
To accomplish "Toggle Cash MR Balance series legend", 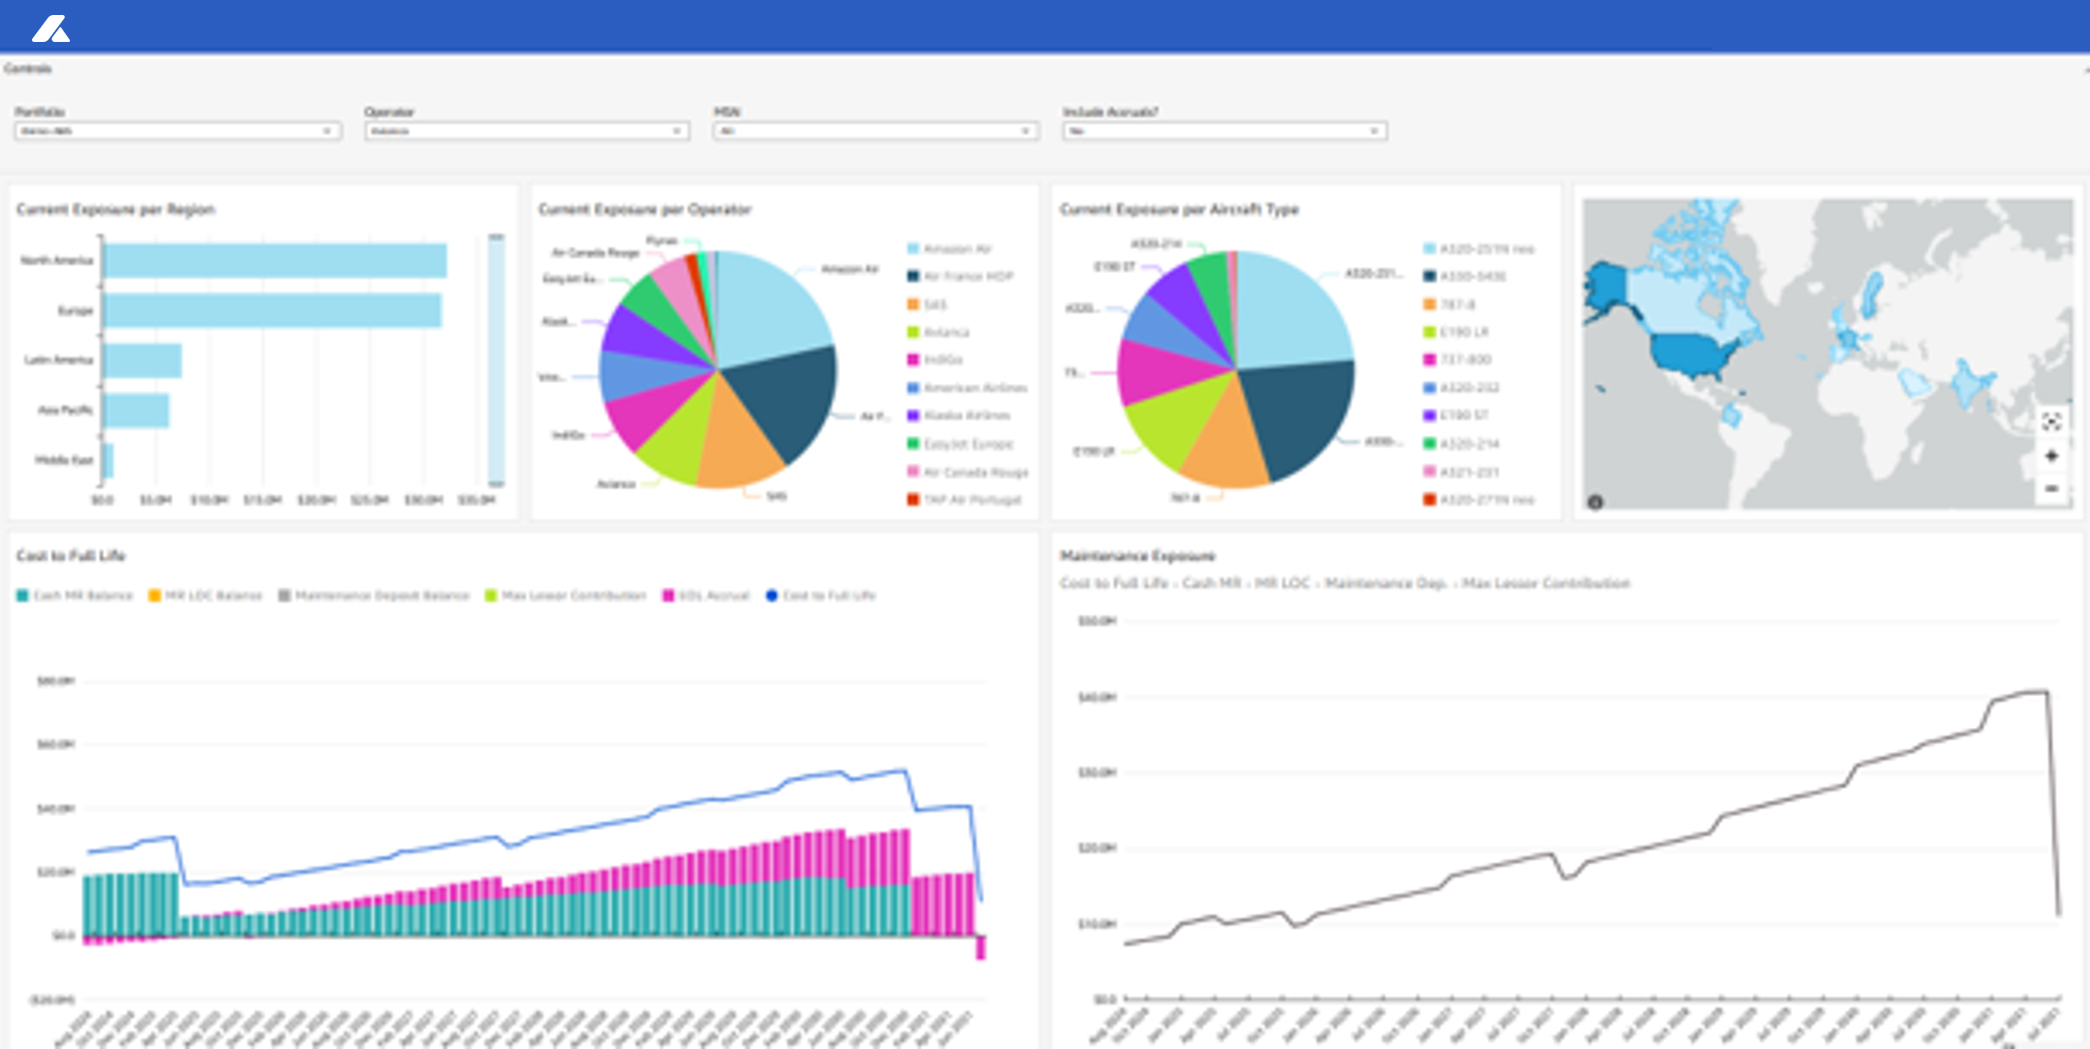I will pyautogui.click(x=74, y=596).
